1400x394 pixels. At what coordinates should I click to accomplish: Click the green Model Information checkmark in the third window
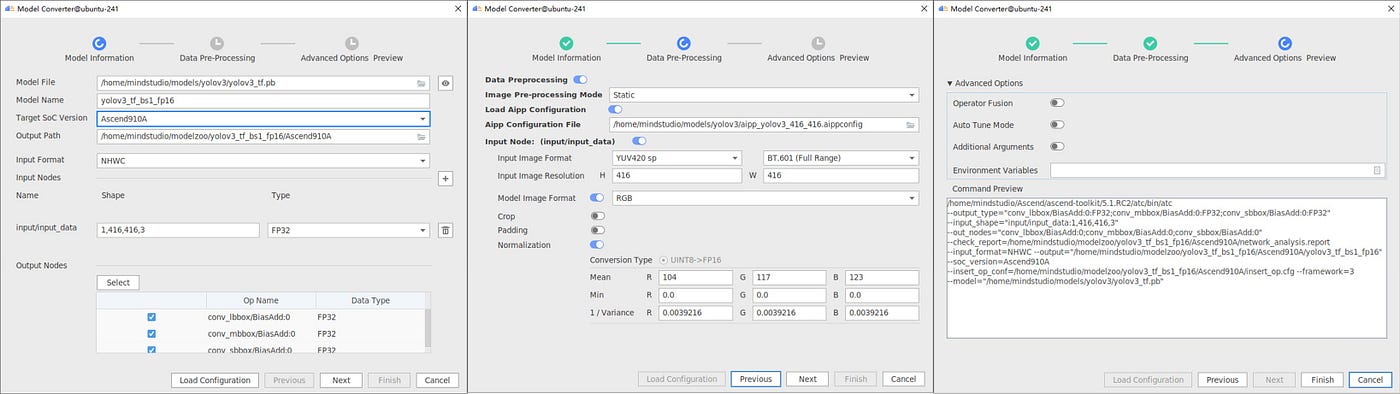point(1032,43)
